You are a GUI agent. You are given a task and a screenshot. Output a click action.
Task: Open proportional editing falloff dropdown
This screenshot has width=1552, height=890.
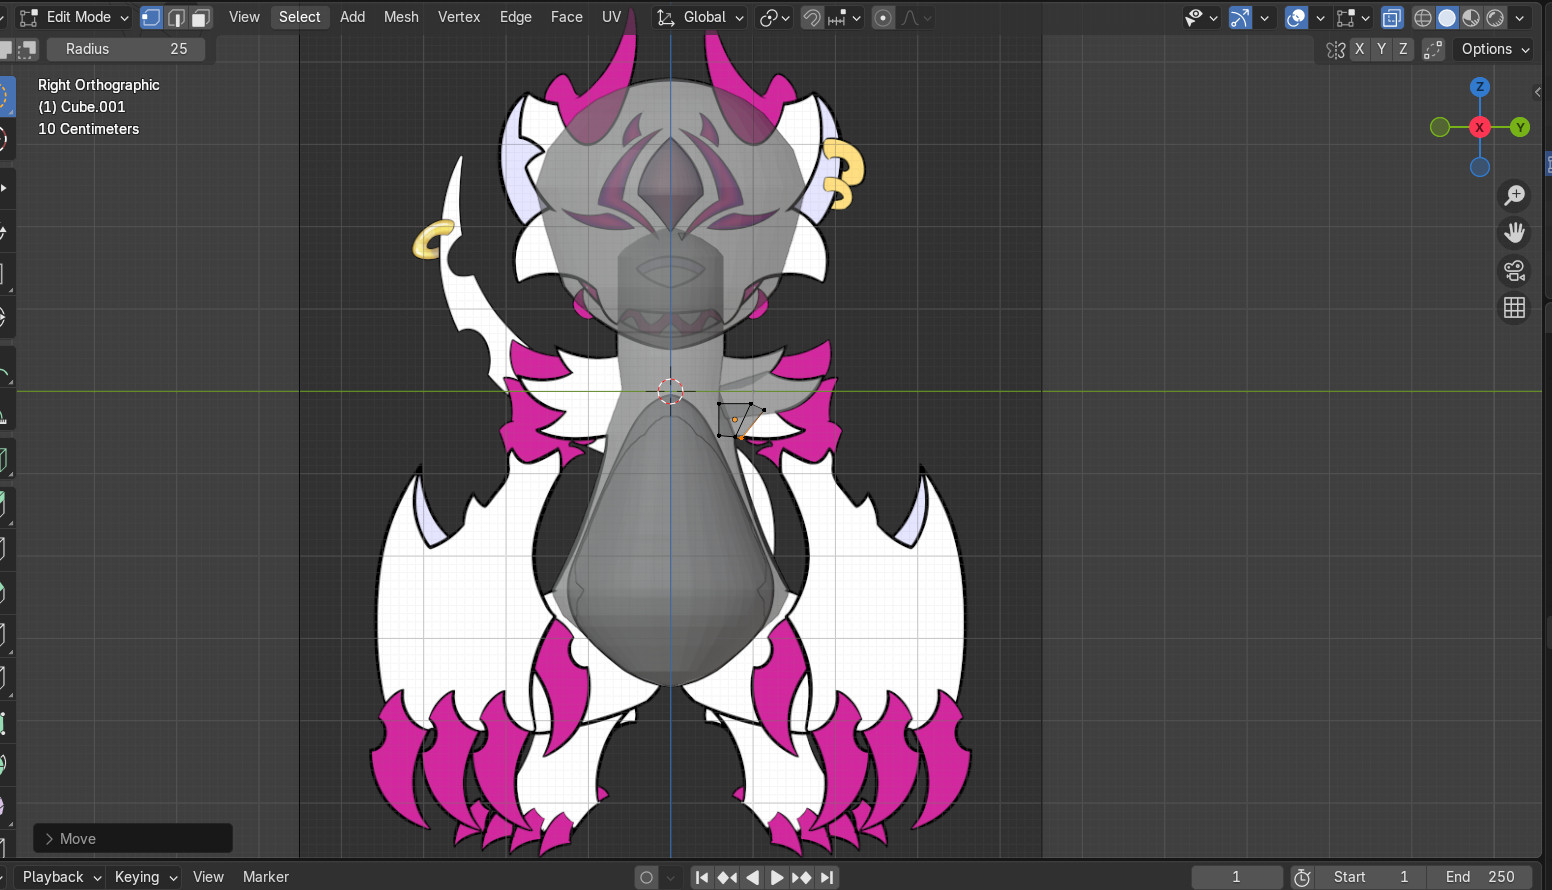pyautogui.click(x=917, y=17)
